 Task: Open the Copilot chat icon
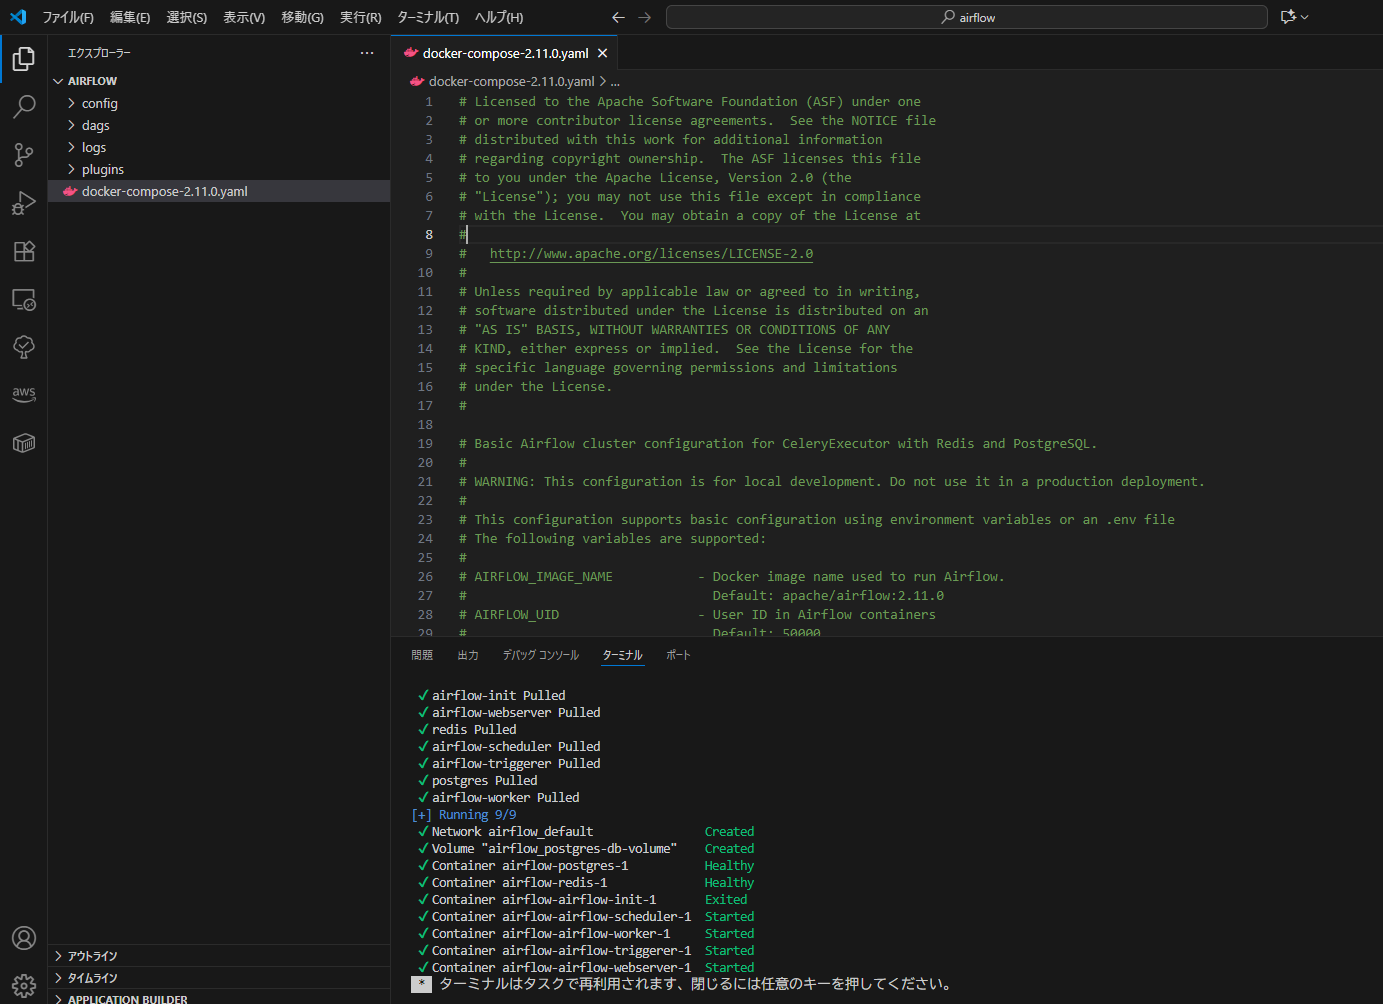[x=1288, y=17]
